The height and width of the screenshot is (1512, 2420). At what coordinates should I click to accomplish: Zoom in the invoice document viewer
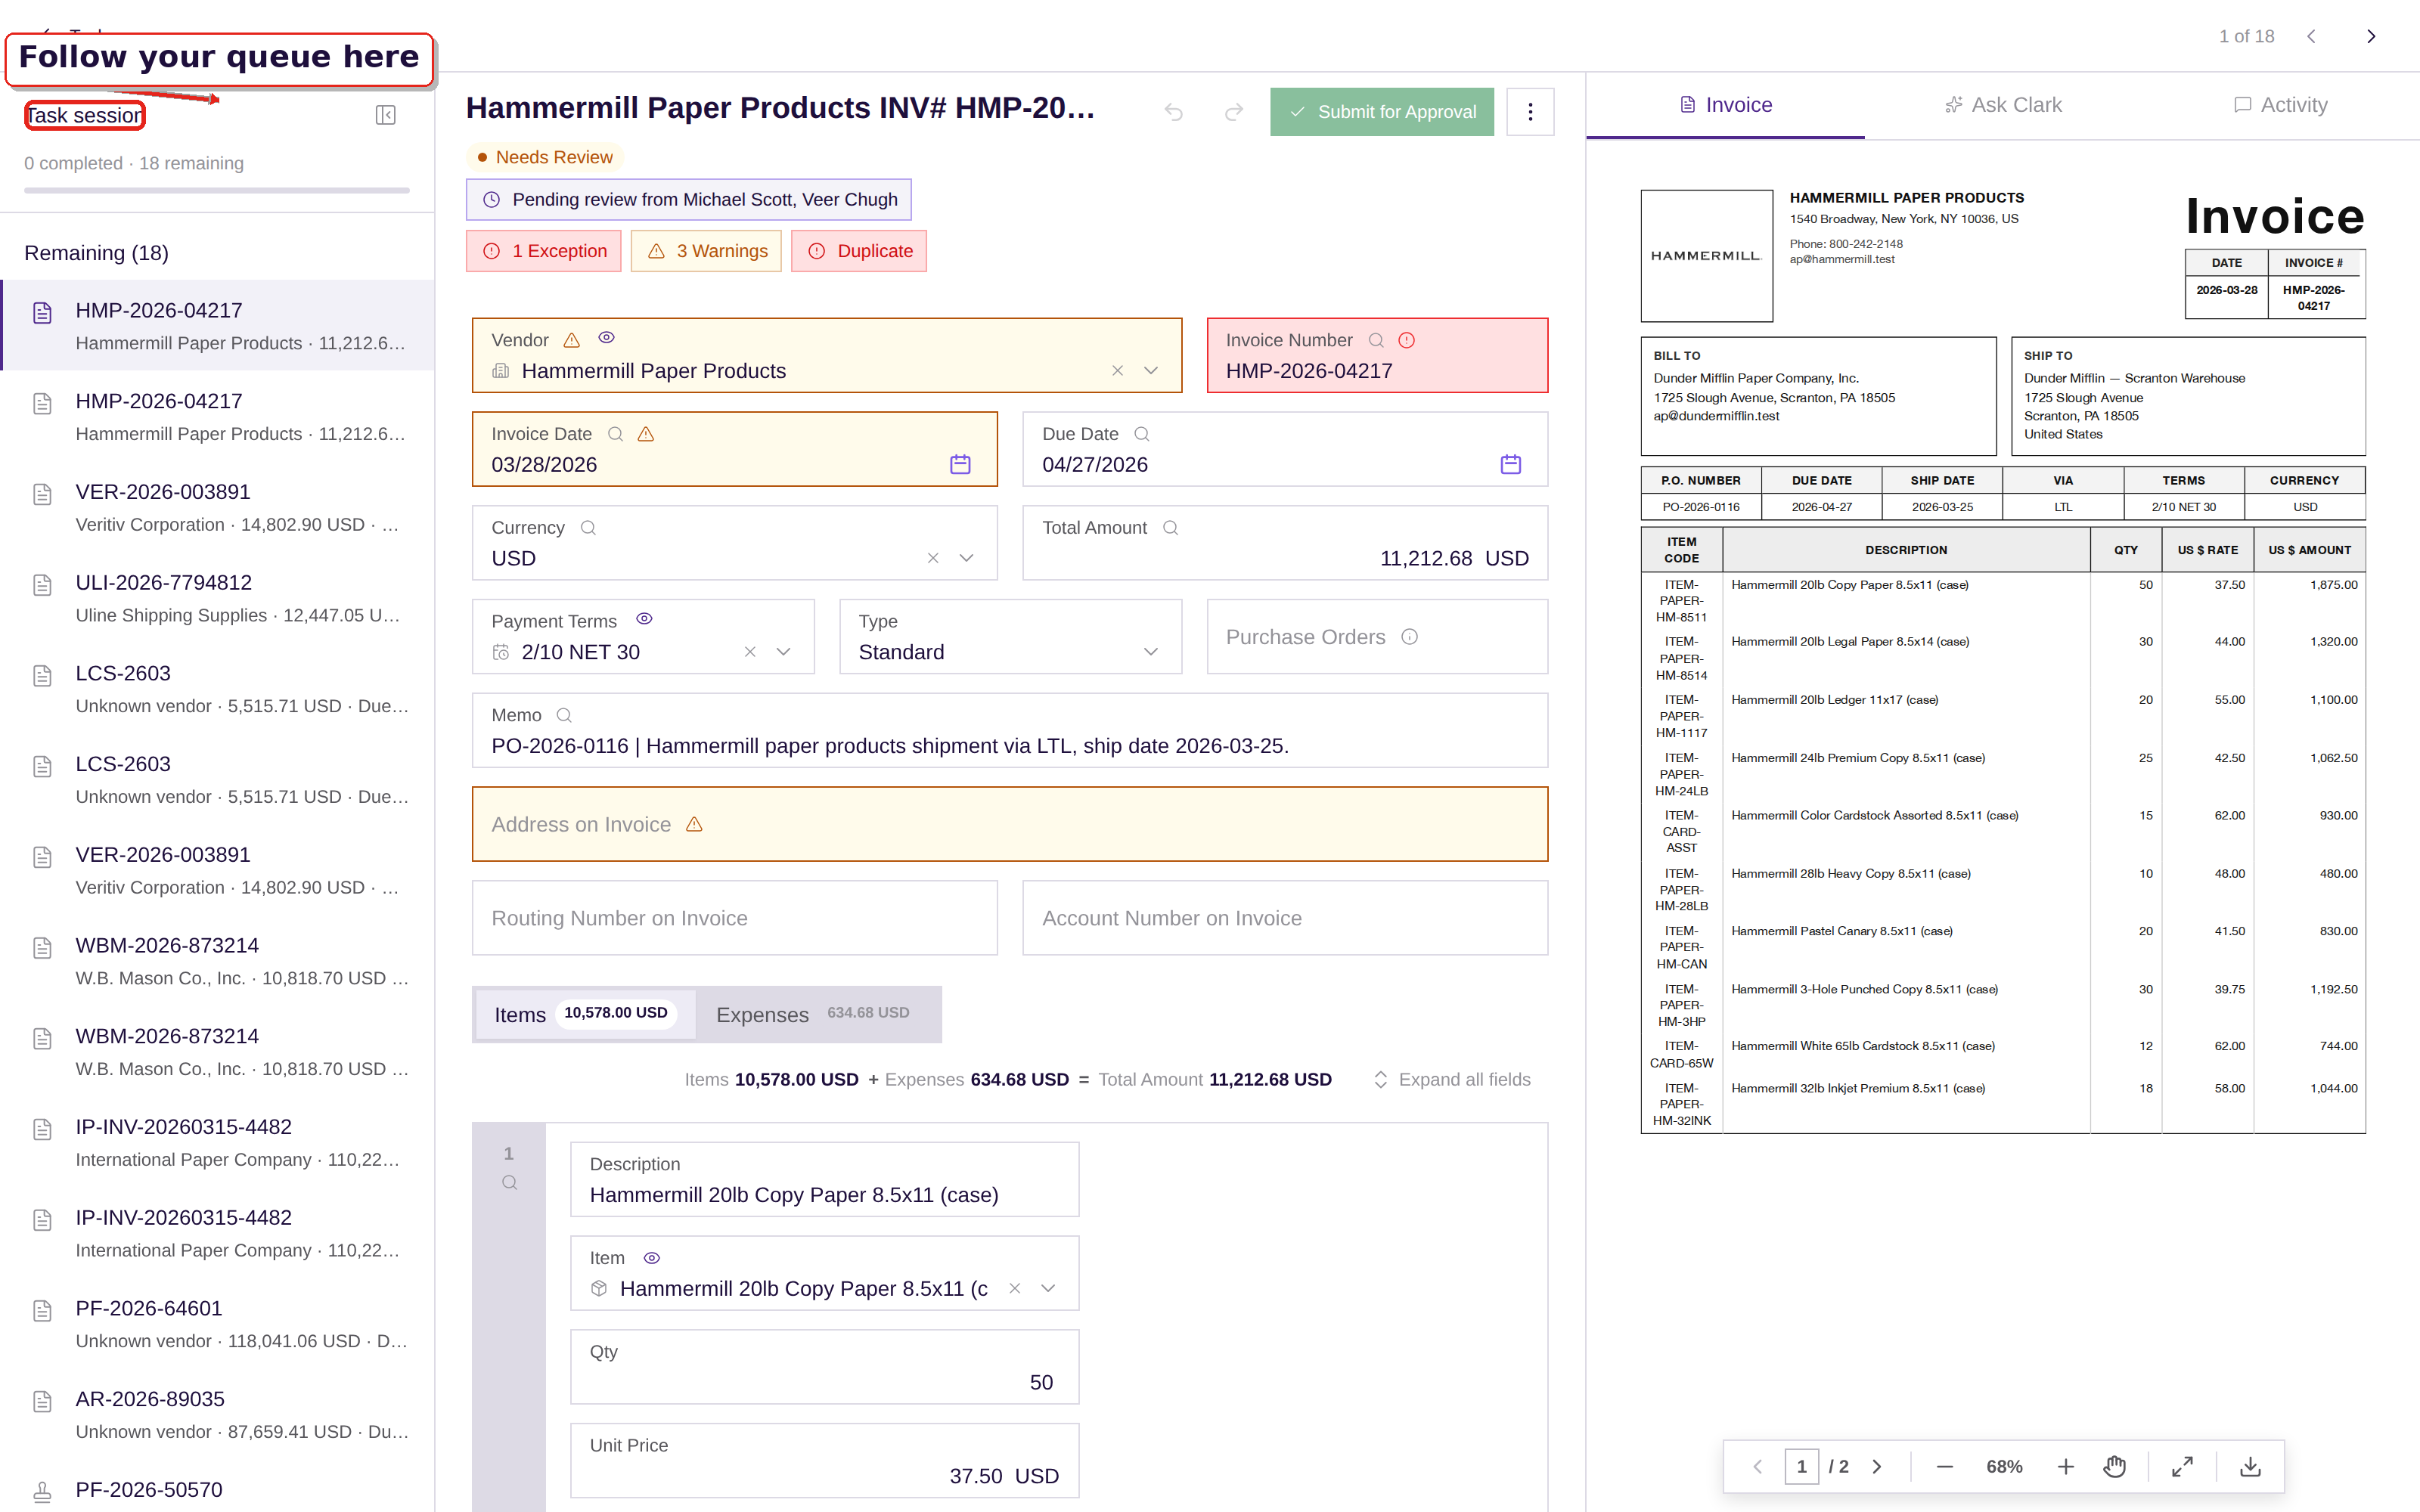2066,1467
